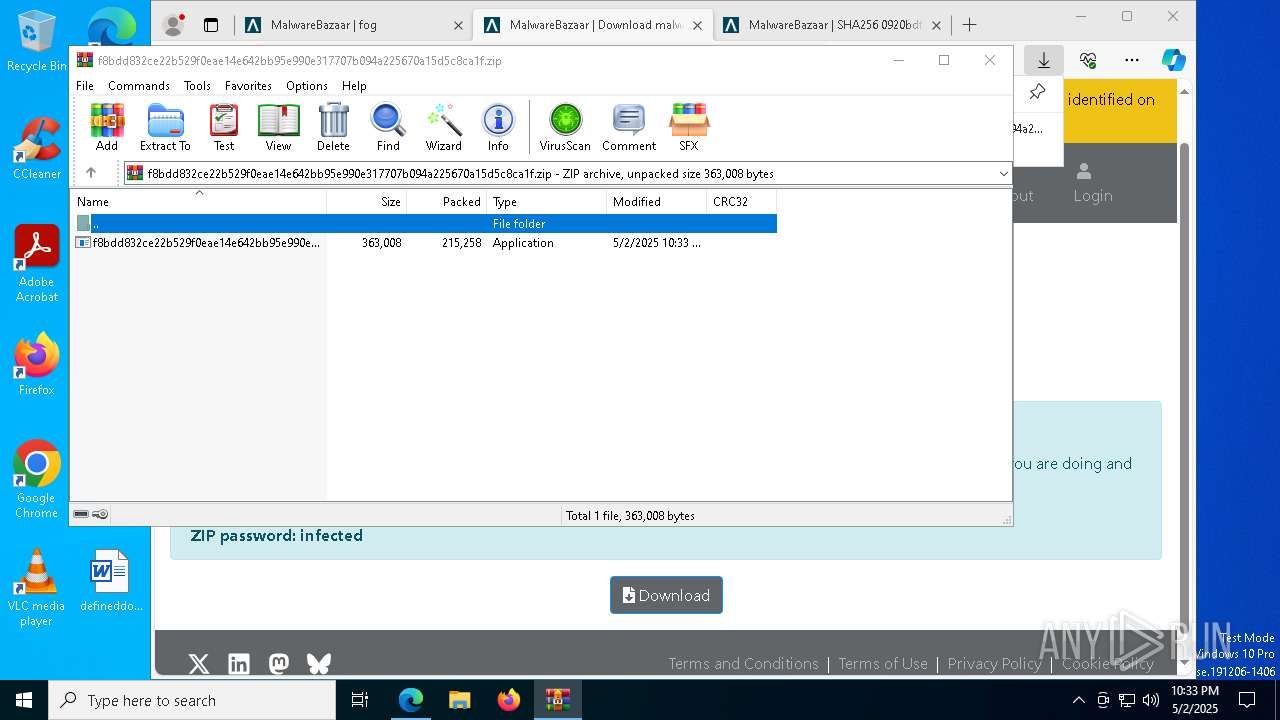Show archive Info
1280x720 pixels.
tap(498, 127)
